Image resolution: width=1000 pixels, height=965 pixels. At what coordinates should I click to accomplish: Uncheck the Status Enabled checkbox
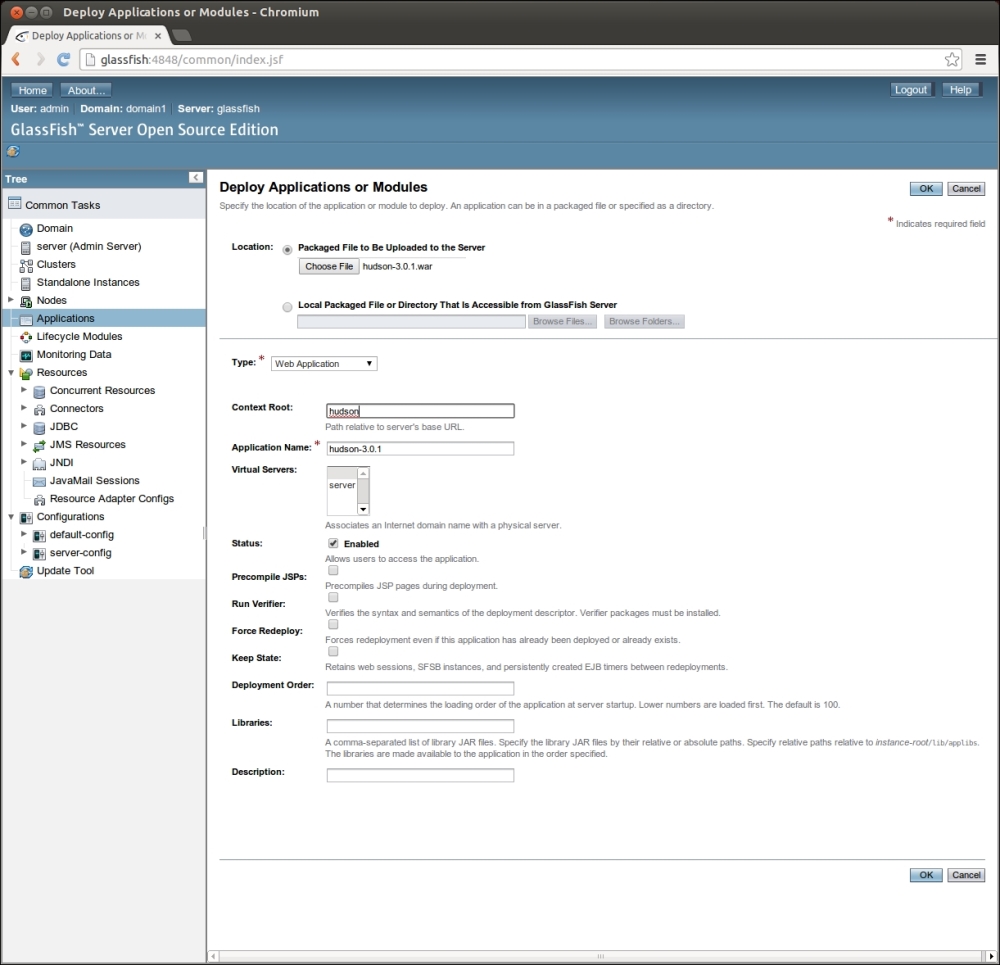[x=333, y=543]
